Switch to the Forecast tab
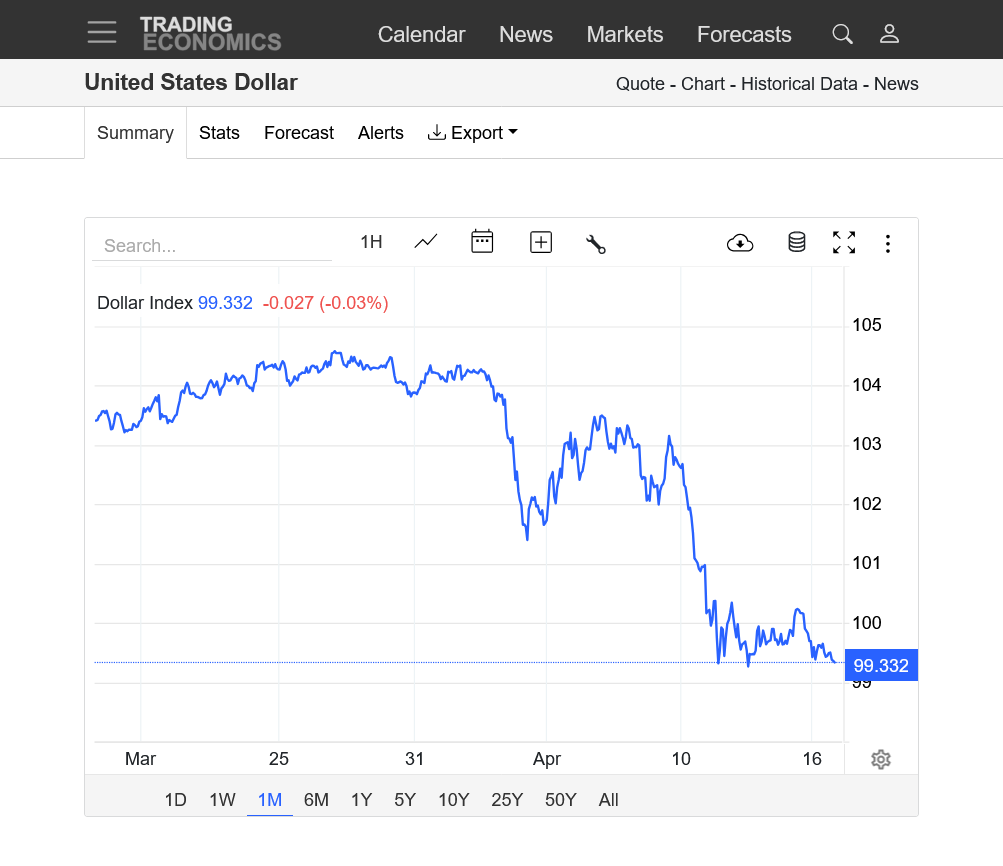This screenshot has height=866, width=1003. [299, 133]
